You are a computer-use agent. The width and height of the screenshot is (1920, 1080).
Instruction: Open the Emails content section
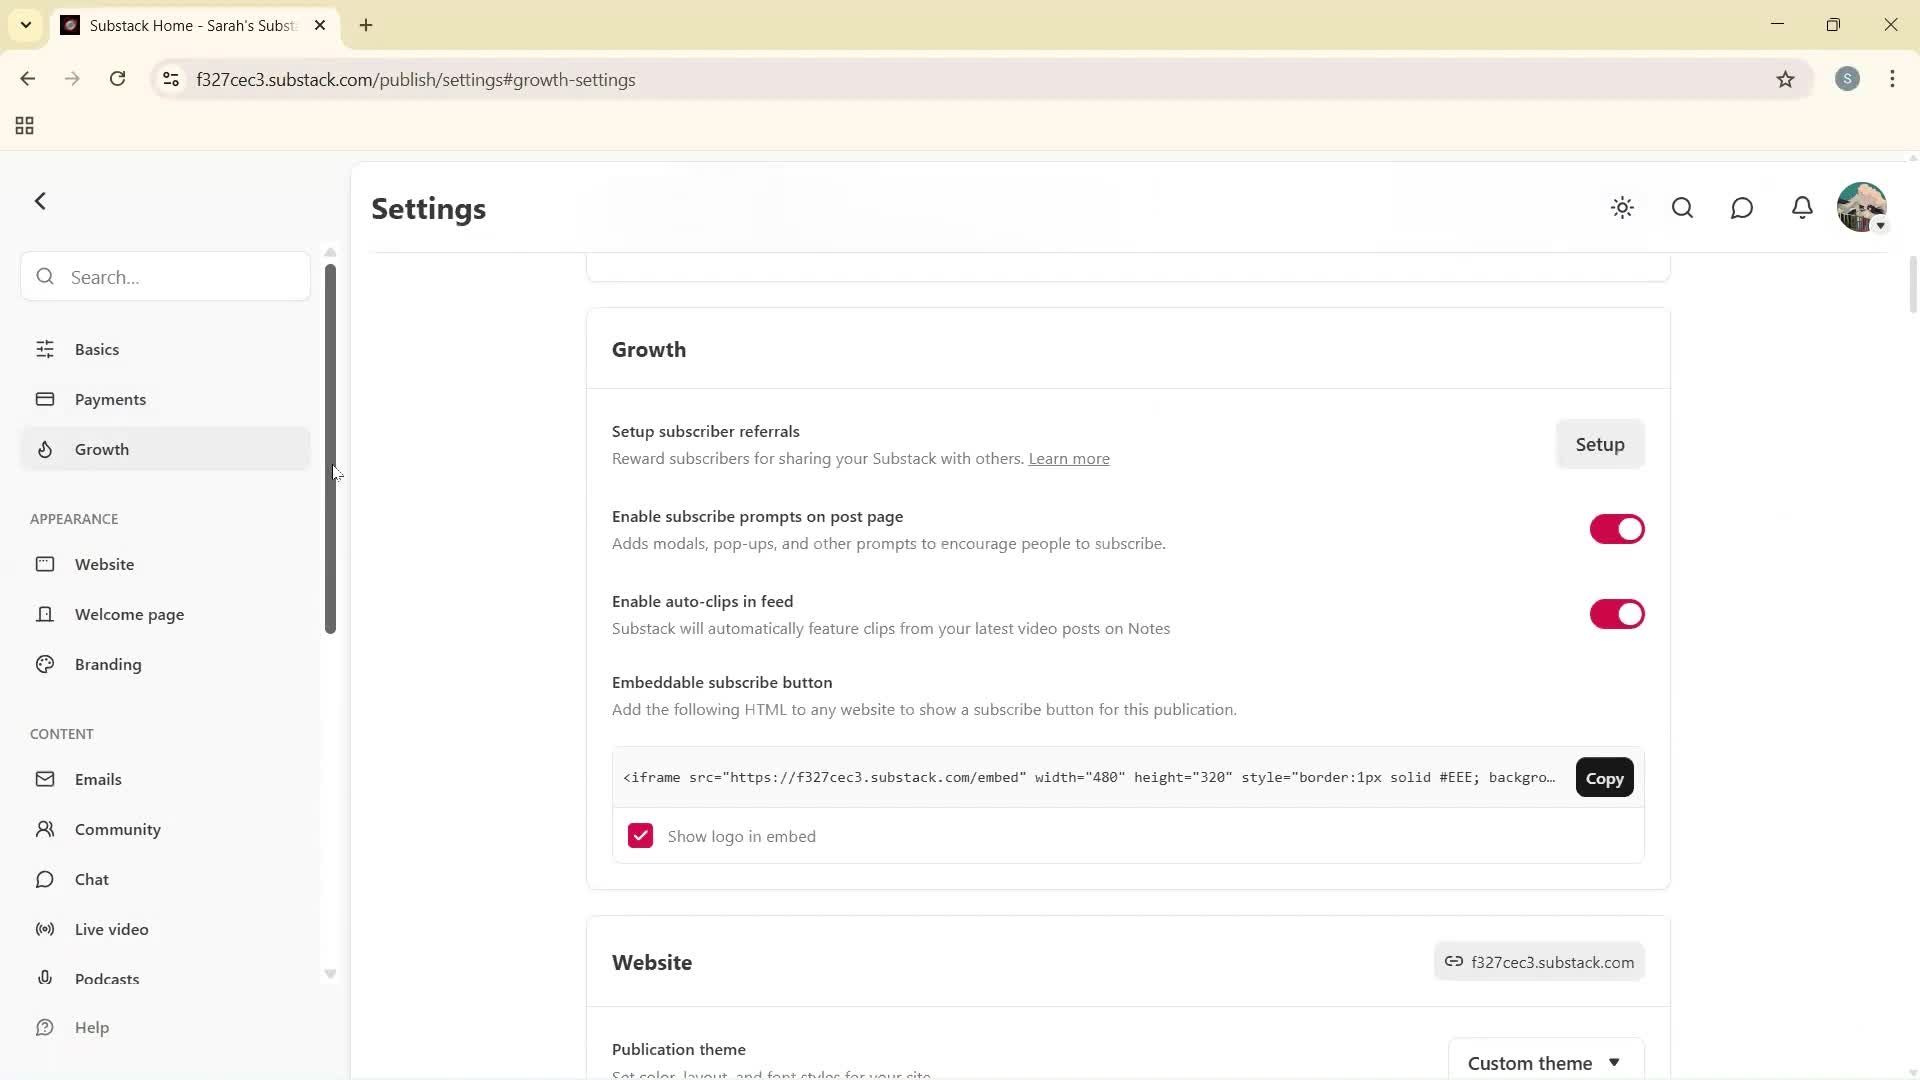coord(99,779)
